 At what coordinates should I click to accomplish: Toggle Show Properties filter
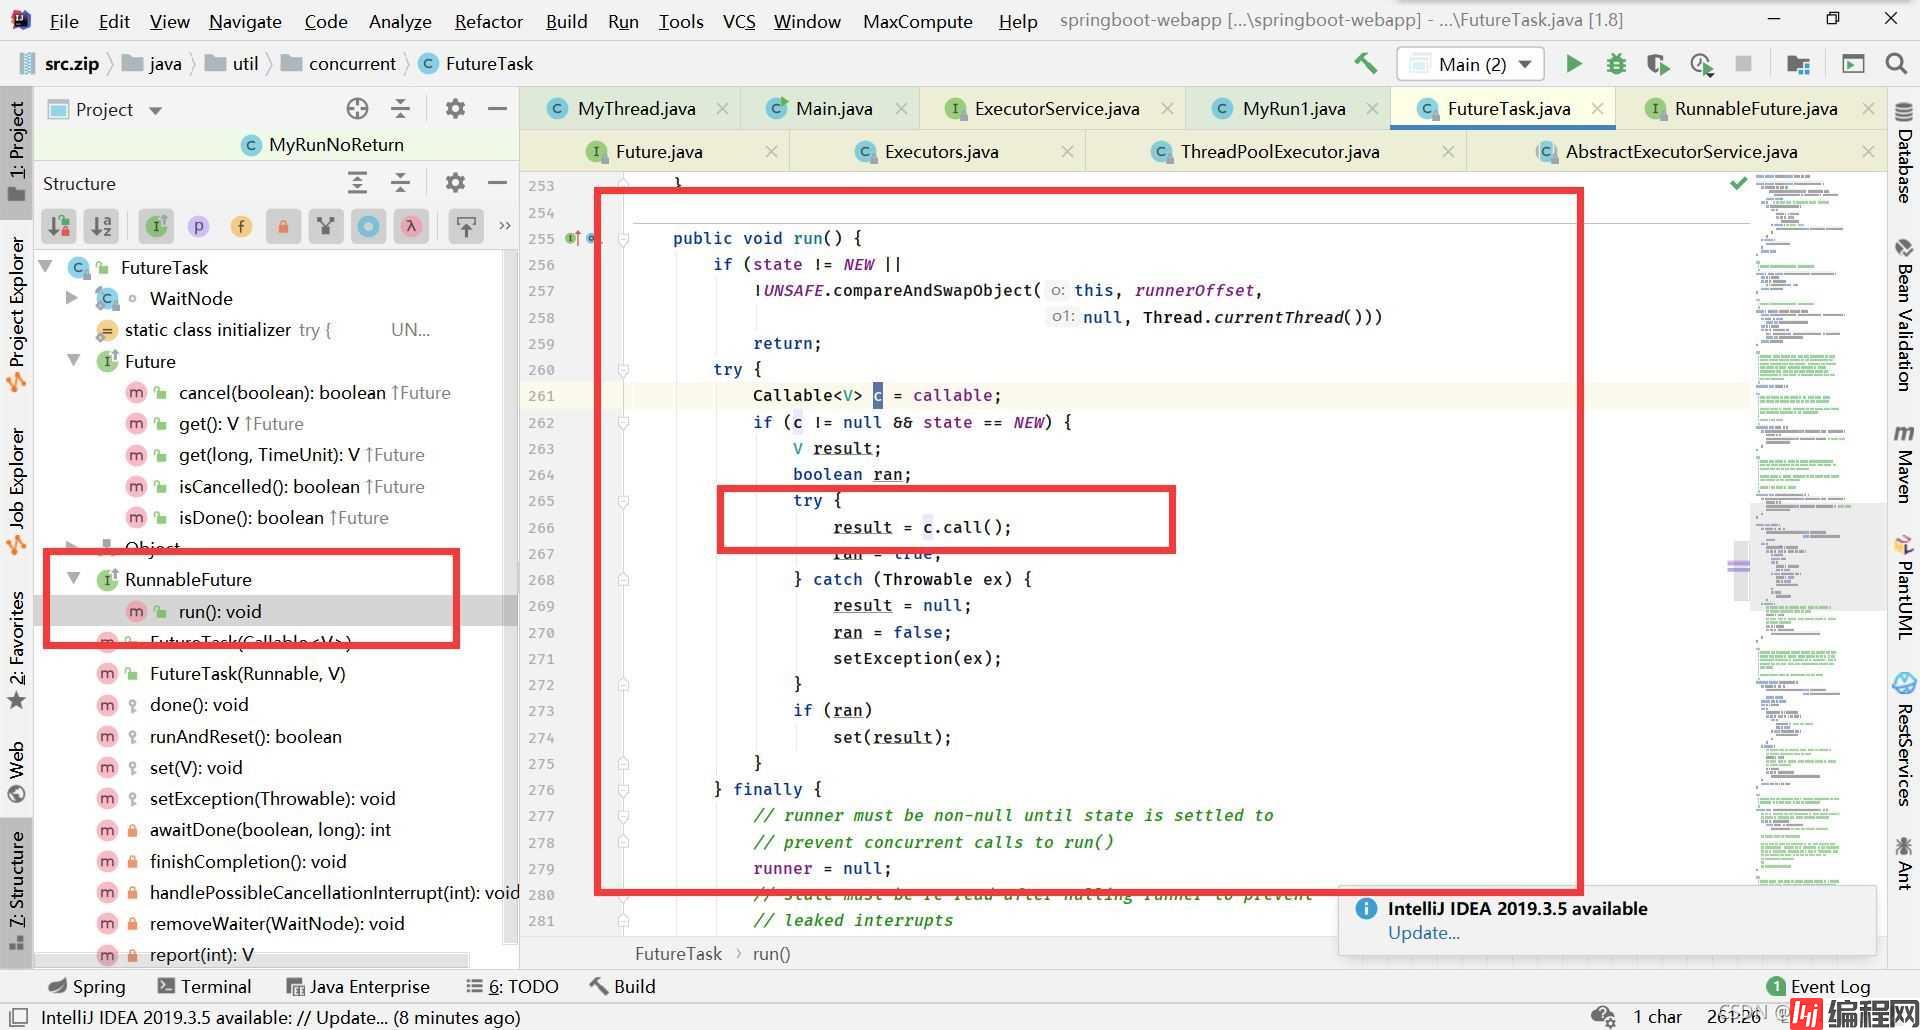tap(198, 226)
